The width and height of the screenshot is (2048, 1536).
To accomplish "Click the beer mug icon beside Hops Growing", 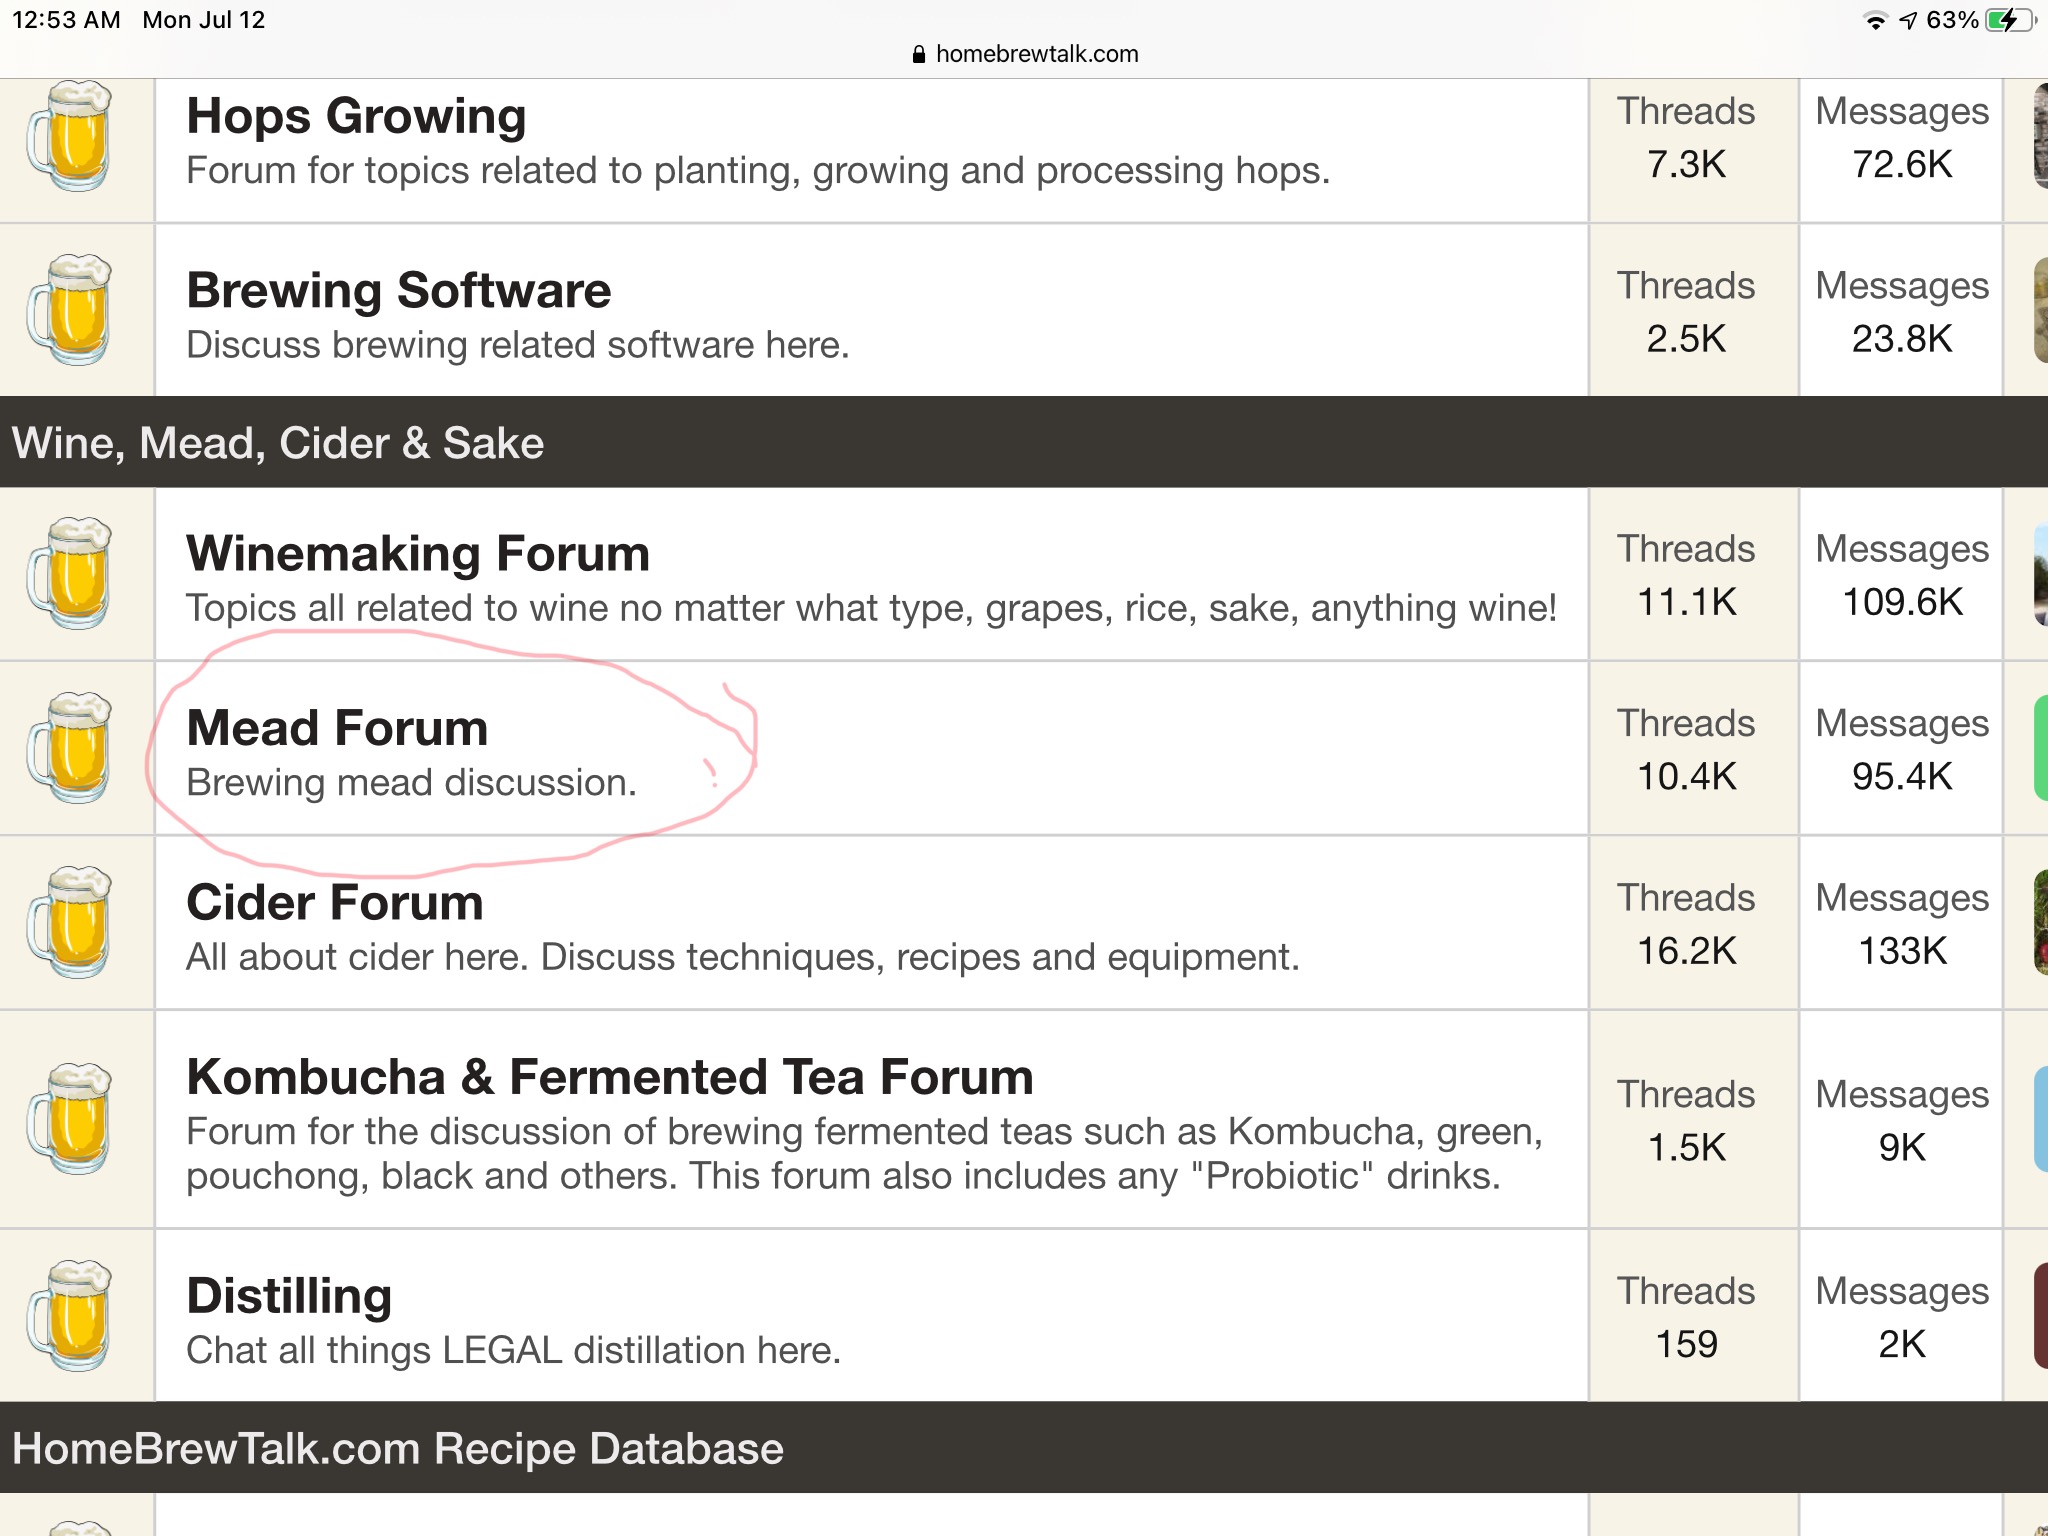I will 70,136.
